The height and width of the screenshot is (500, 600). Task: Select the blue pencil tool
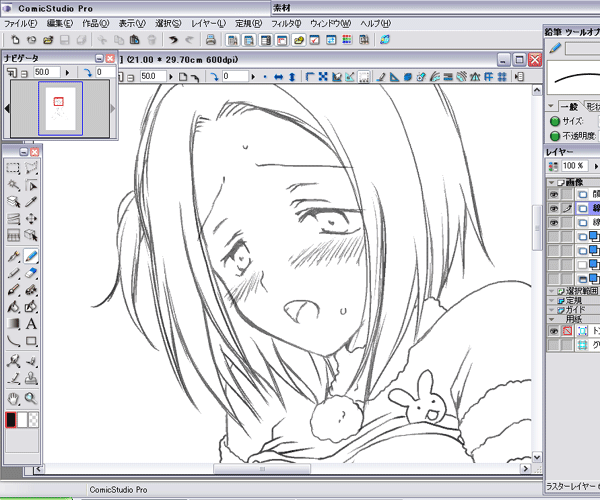pos(31,256)
